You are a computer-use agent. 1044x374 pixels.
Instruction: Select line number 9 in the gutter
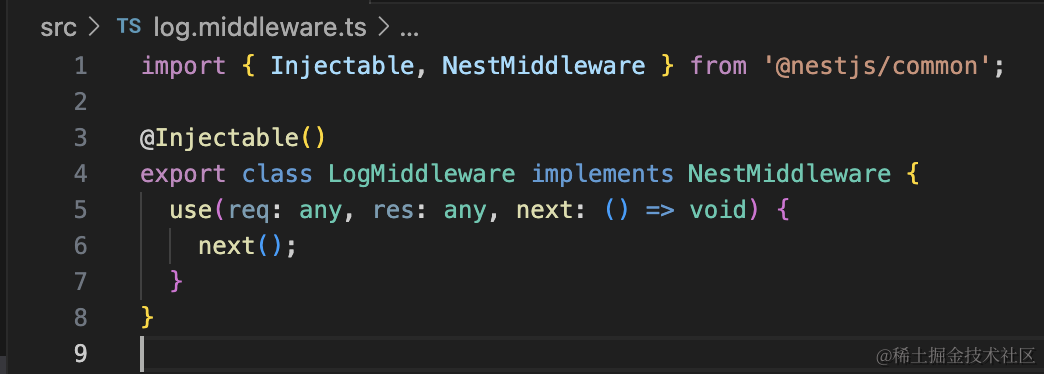pyautogui.click(x=81, y=353)
